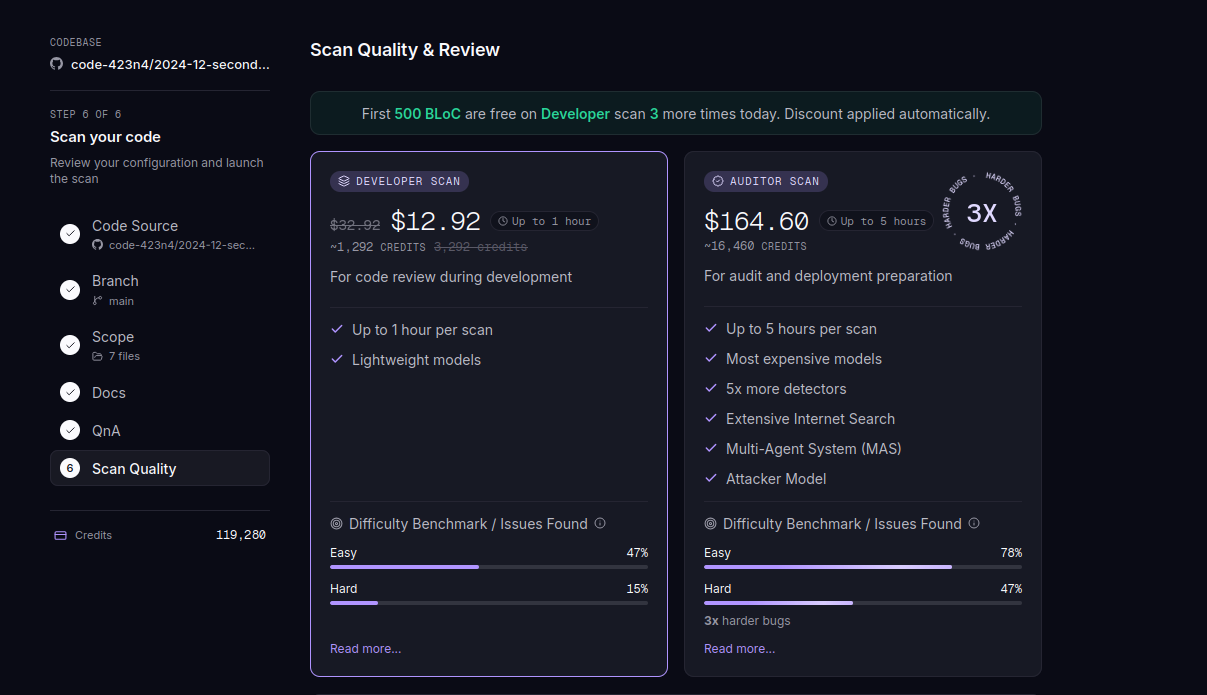Open the Code Source step

coord(160,234)
